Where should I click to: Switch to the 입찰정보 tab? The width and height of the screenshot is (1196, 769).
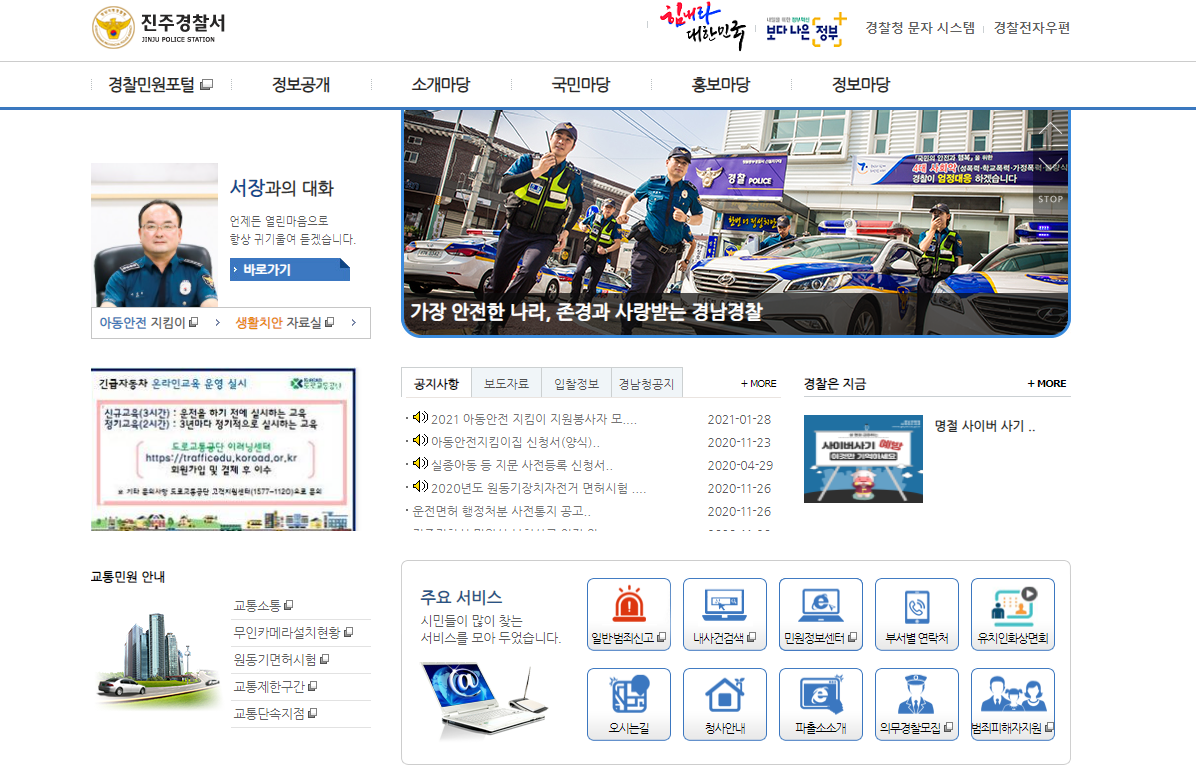coord(577,383)
